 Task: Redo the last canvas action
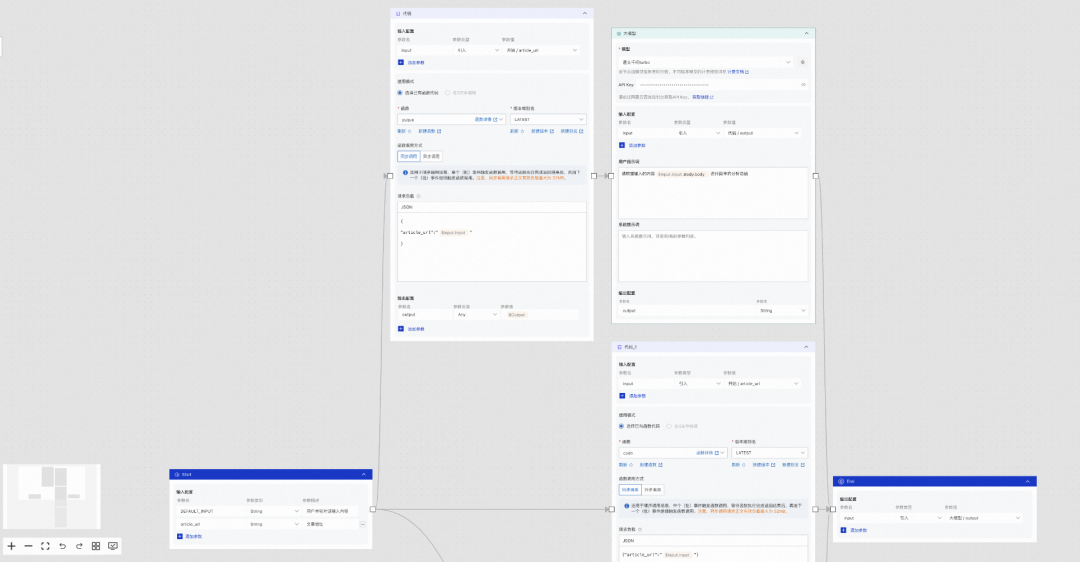click(x=78, y=546)
